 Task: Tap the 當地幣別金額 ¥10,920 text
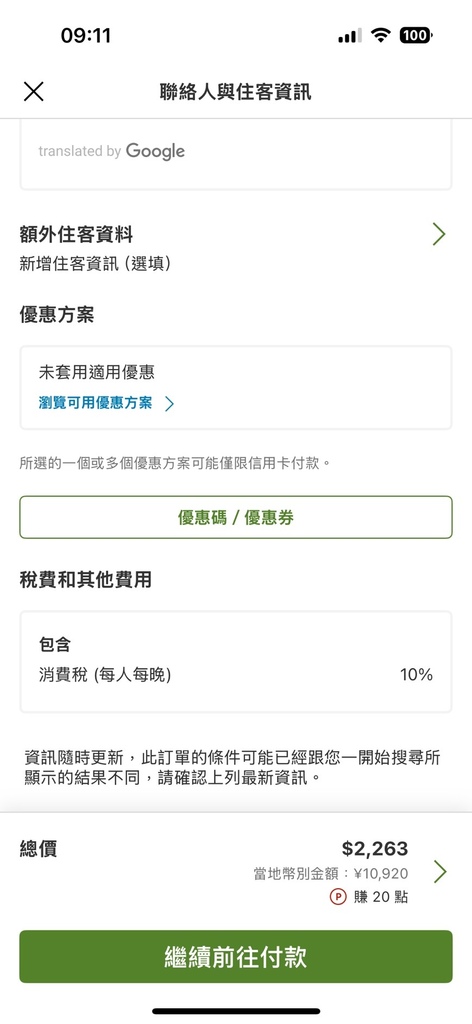[x=331, y=874]
